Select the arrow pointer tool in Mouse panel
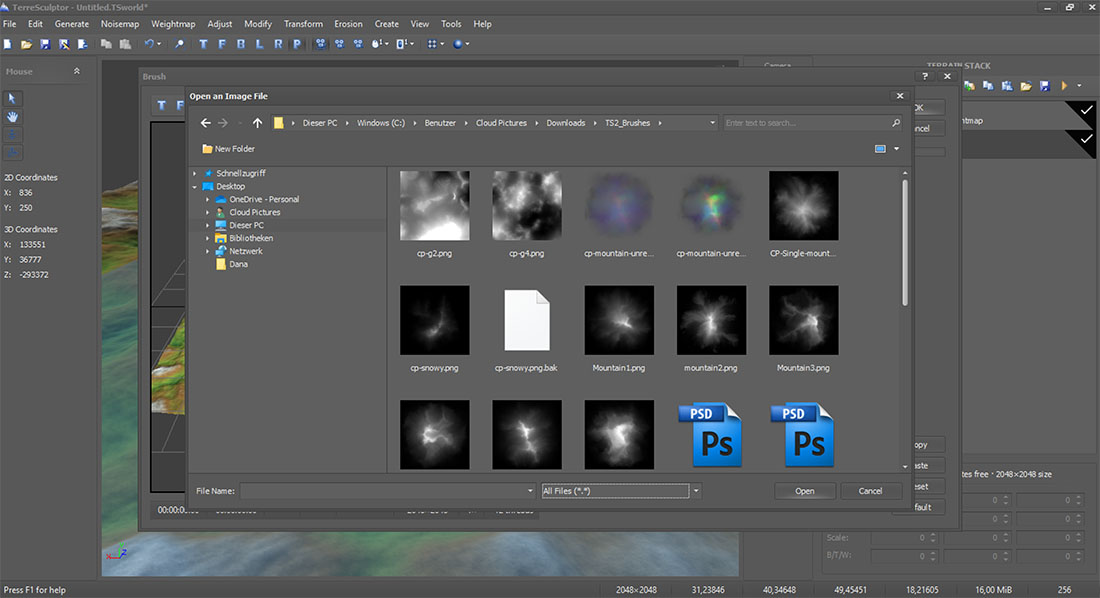 [12, 98]
